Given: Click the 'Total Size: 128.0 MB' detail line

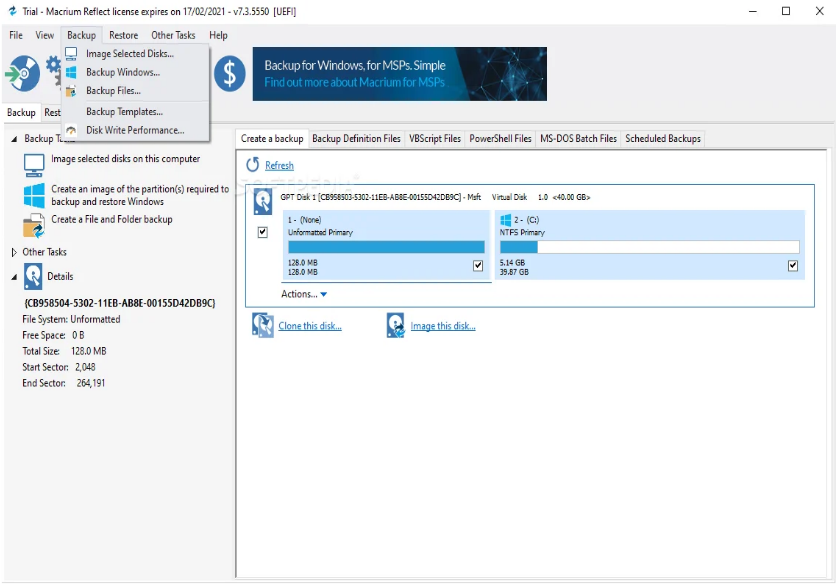Looking at the screenshot, I should click(x=65, y=351).
